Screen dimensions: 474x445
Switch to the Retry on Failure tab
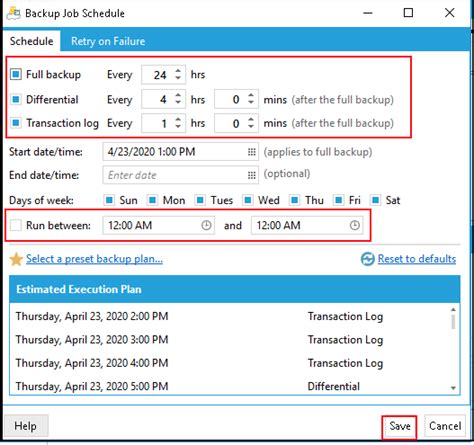(108, 41)
